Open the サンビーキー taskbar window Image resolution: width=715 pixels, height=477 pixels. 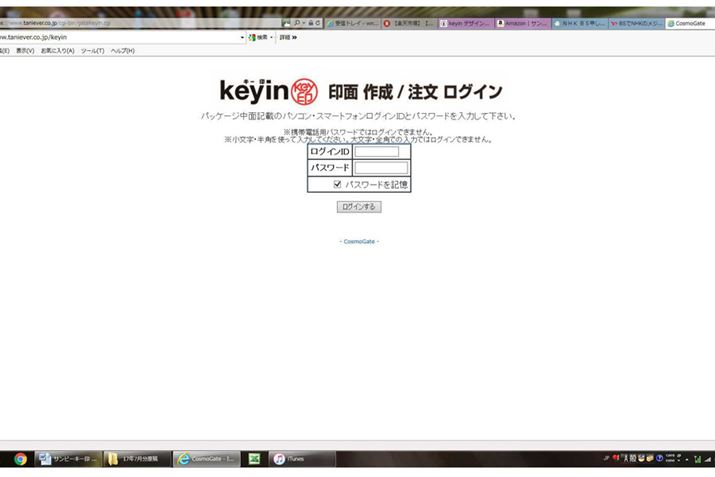point(67,459)
